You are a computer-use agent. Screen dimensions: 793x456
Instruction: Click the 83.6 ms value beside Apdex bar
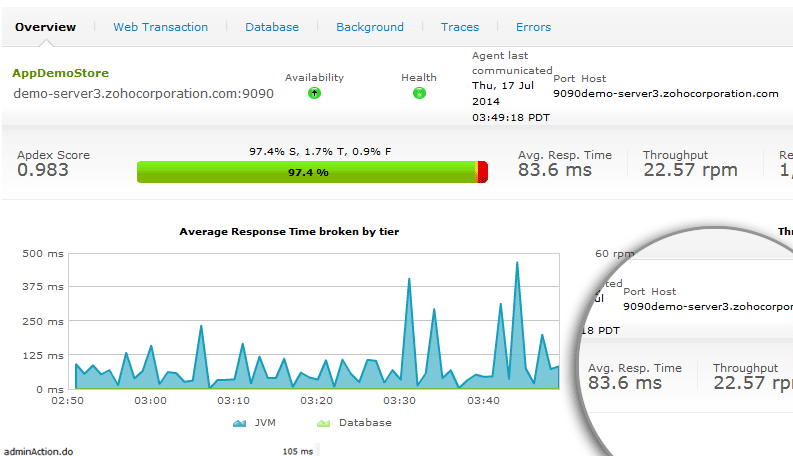pos(555,170)
